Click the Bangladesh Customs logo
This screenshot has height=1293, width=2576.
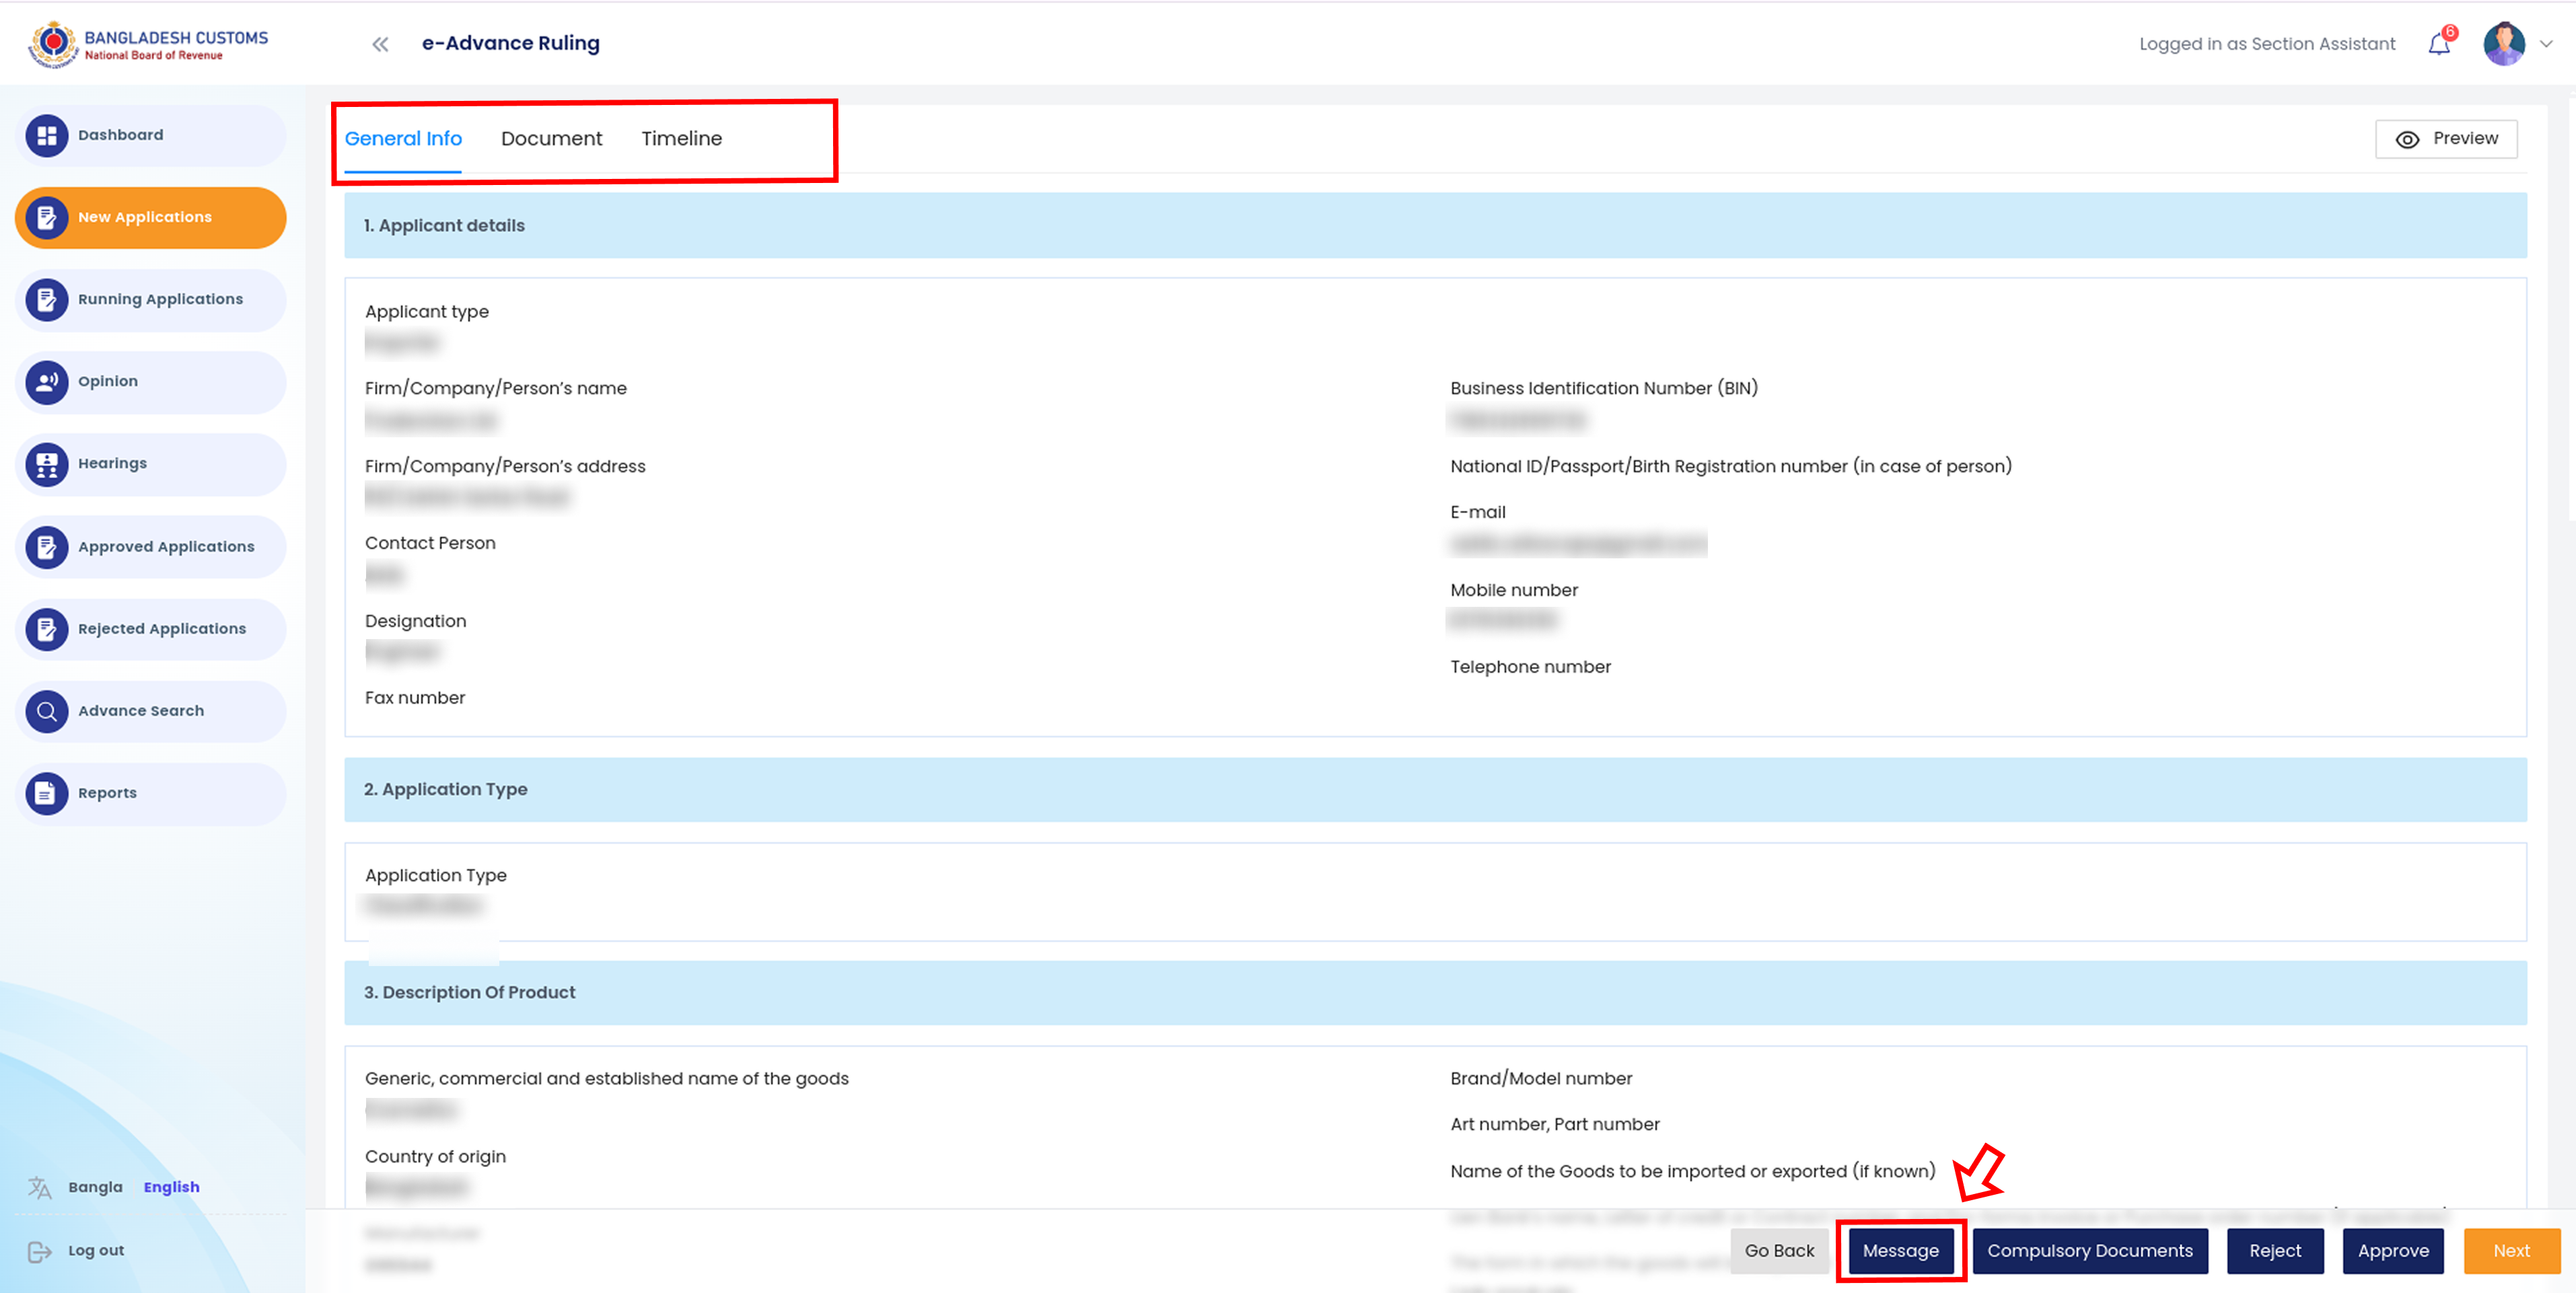point(148,44)
